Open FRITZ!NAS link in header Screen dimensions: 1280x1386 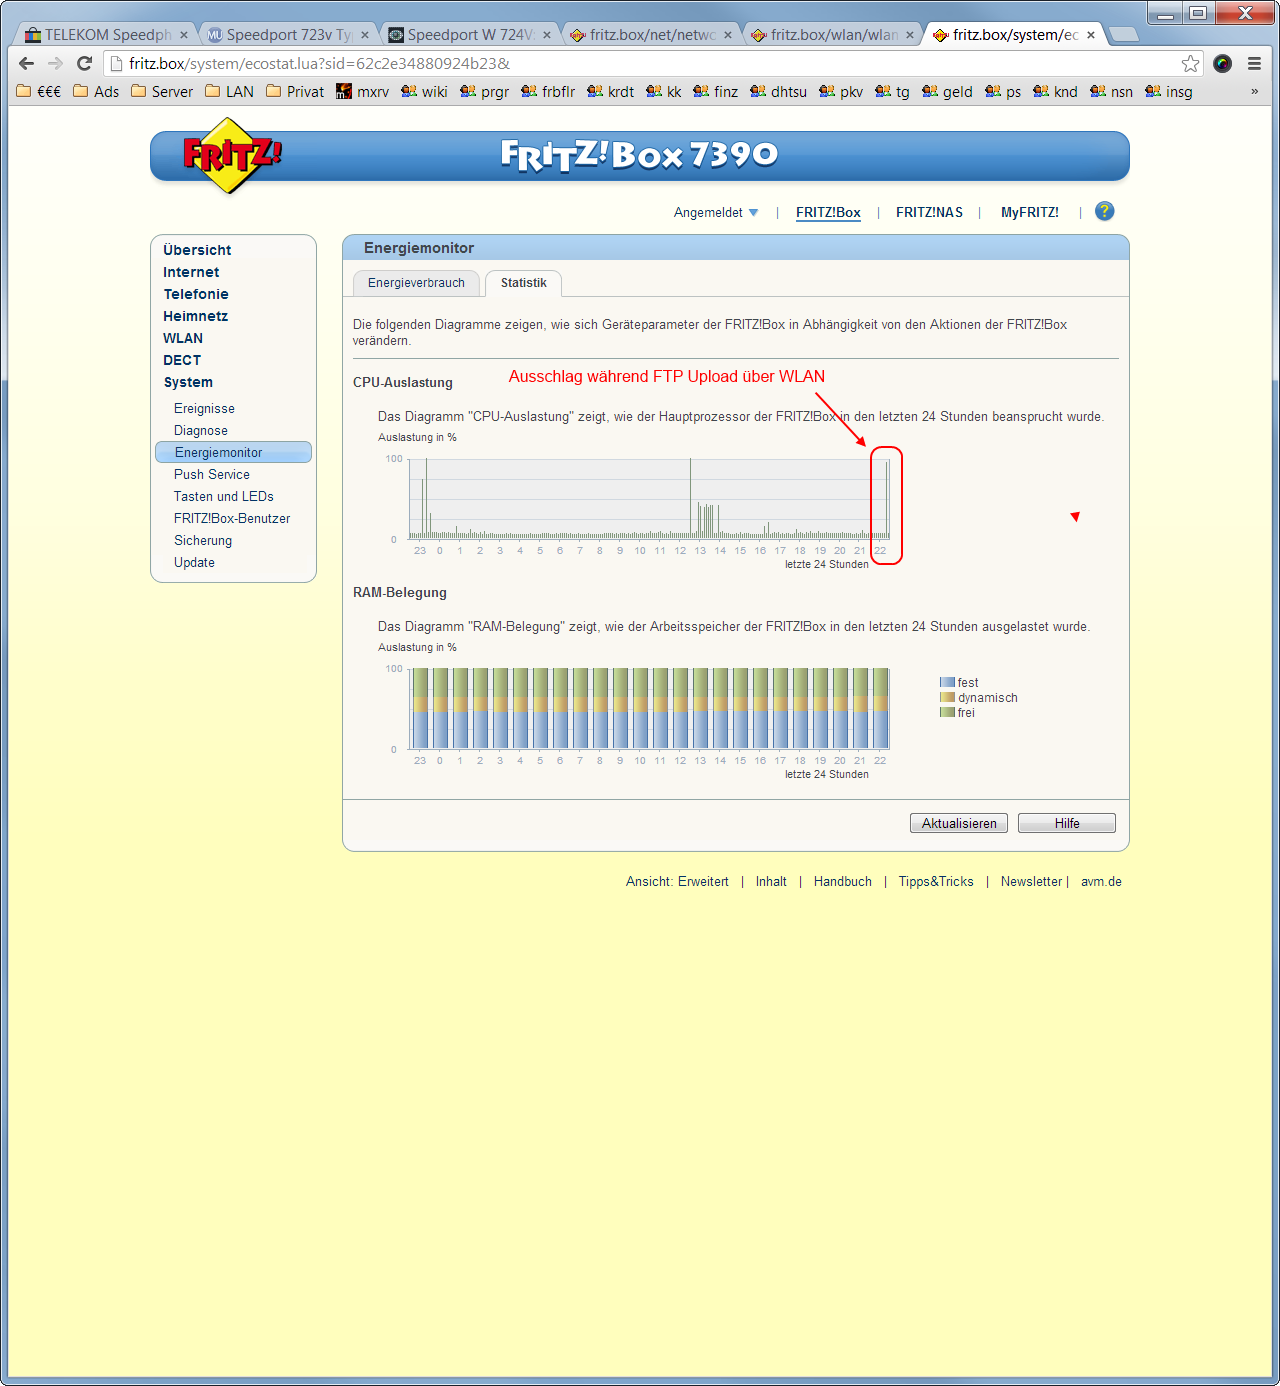(929, 212)
